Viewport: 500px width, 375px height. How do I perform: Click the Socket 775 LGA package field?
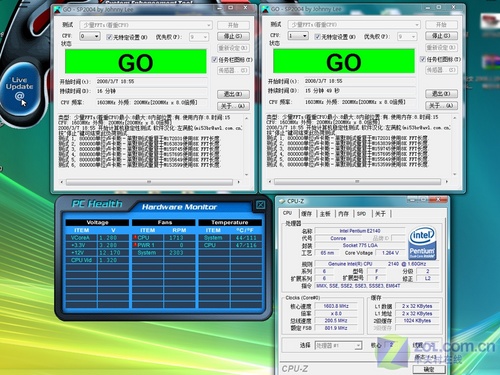pyautogui.click(x=360, y=245)
